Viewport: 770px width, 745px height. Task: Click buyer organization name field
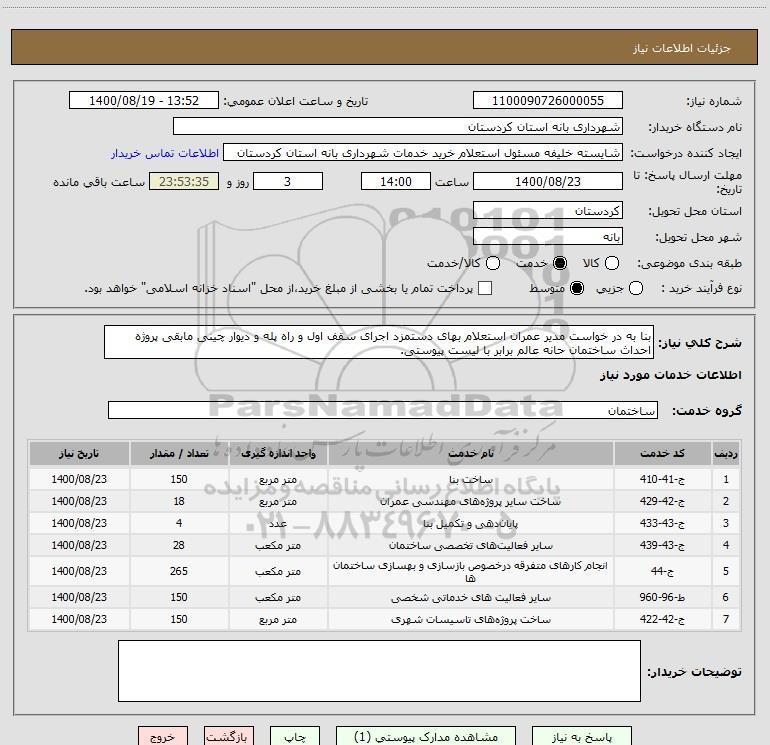(398, 127)
